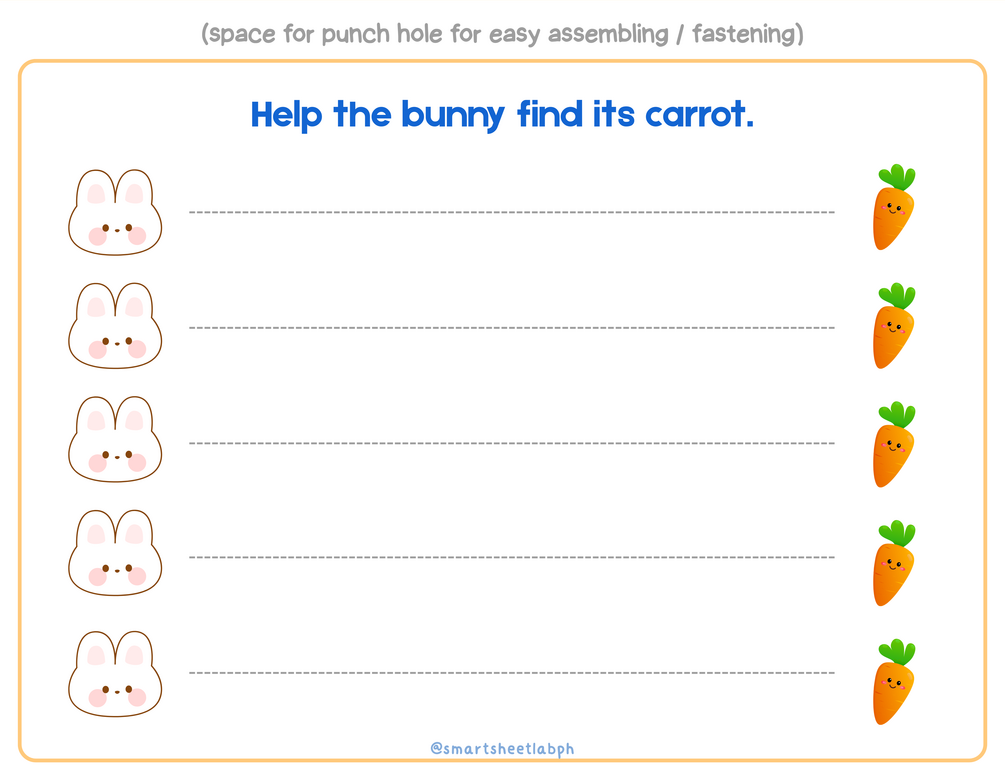Click the first carrot at top
The width and height of the screenshot is (1005, 777).
coord(893,210)
